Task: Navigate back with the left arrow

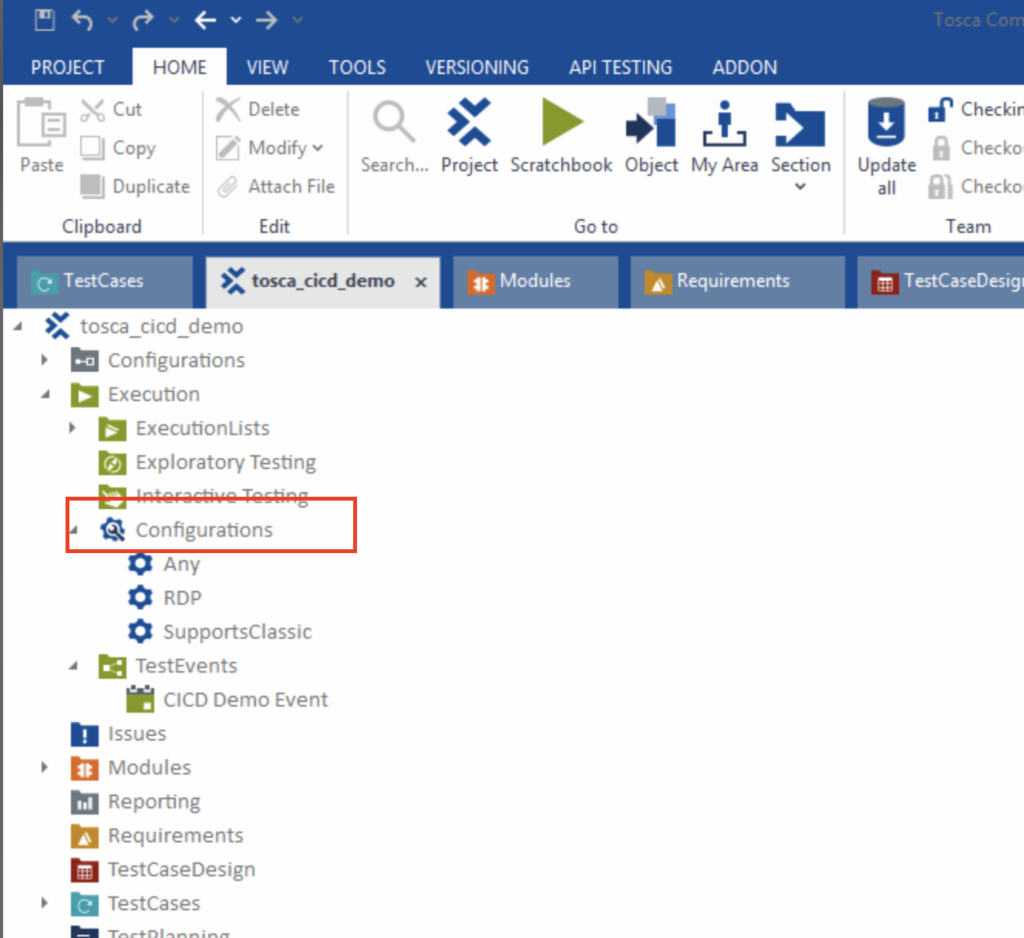Action: (205, 20)
